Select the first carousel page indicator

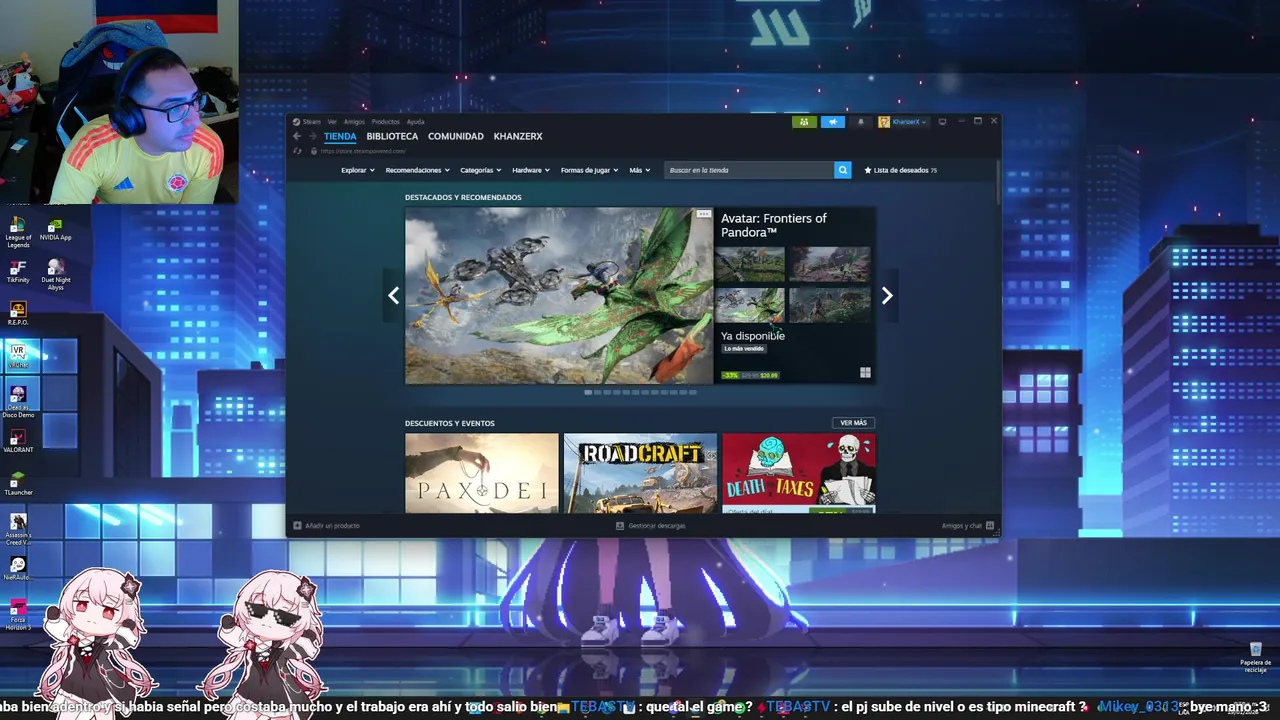coord(588,392)
